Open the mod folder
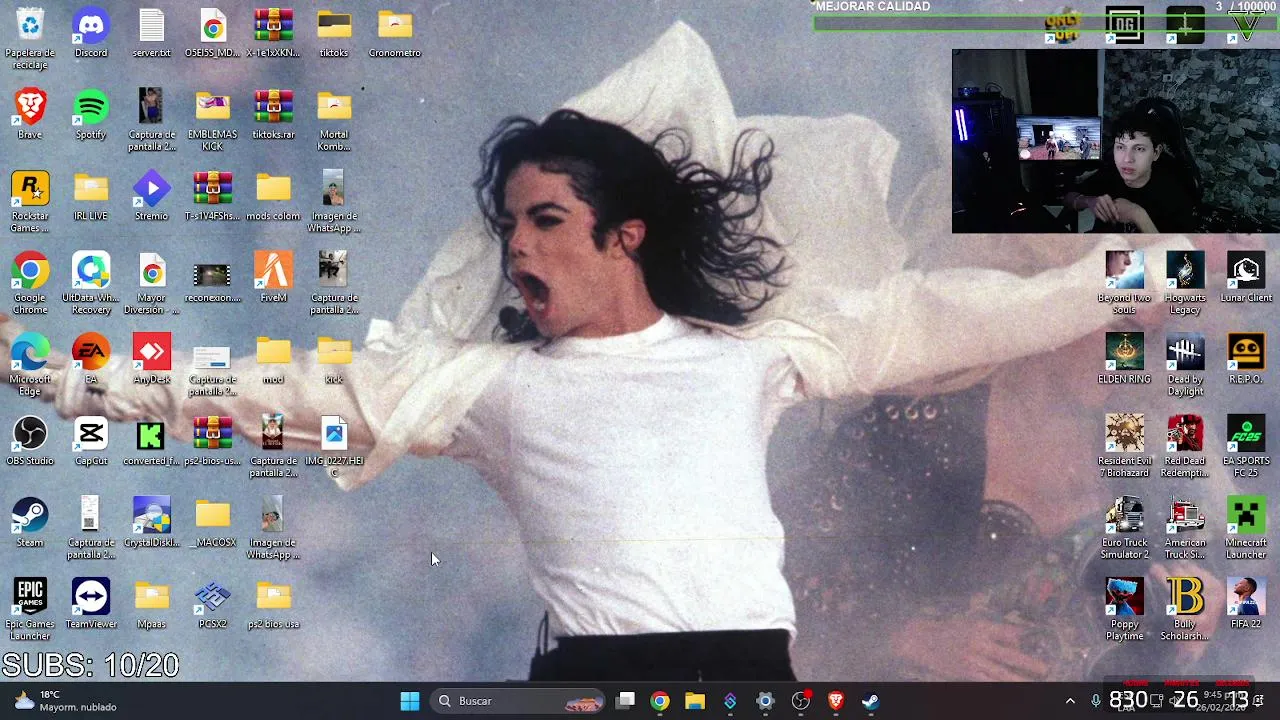The image size is (1280, 720). pyautogui.click(x=273, y=359)
